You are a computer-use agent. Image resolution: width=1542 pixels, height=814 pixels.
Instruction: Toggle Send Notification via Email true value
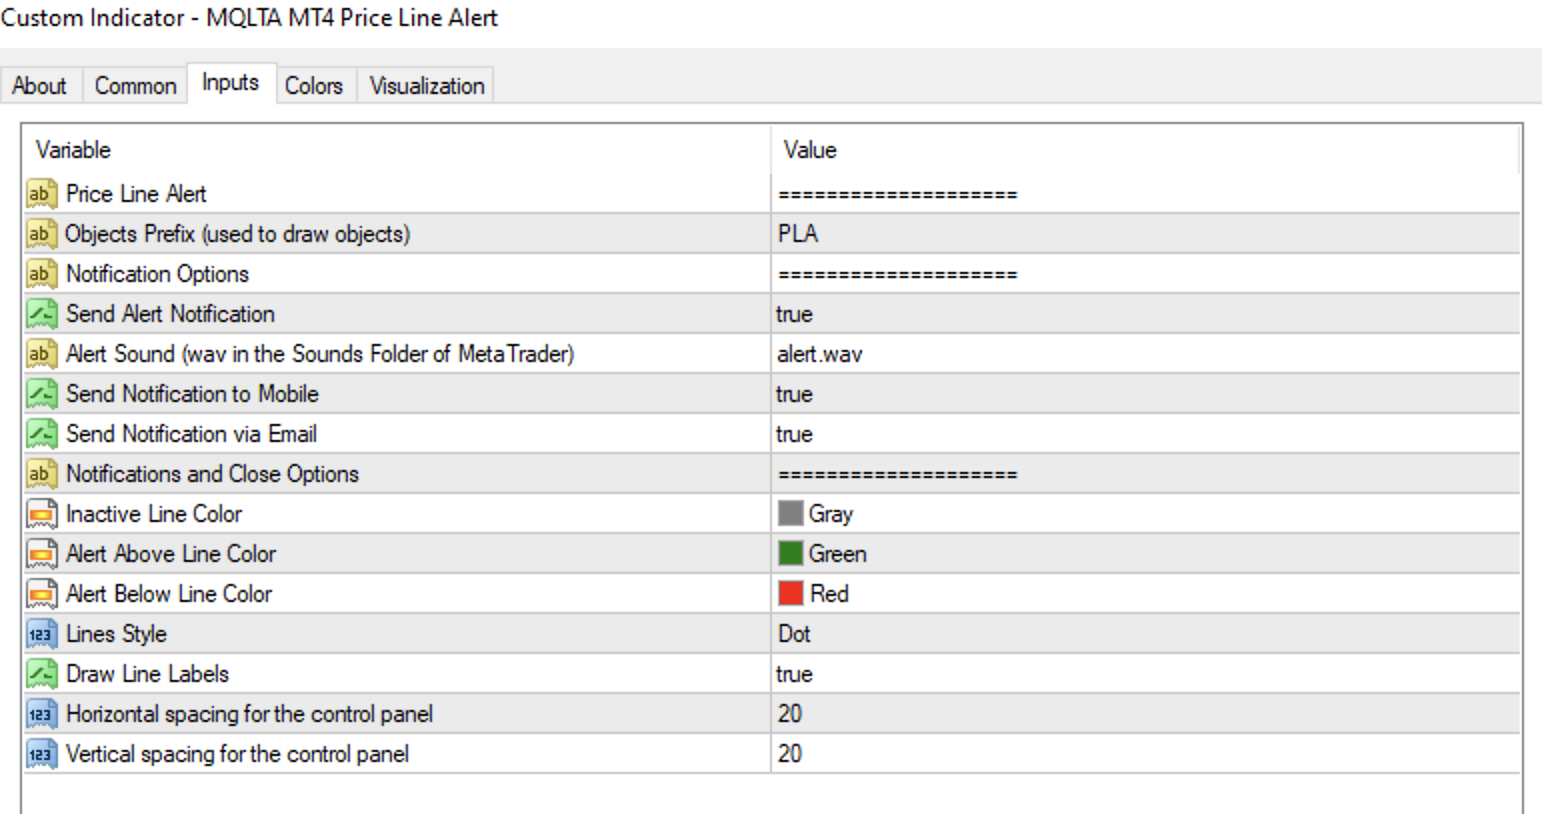coord(794,434)
